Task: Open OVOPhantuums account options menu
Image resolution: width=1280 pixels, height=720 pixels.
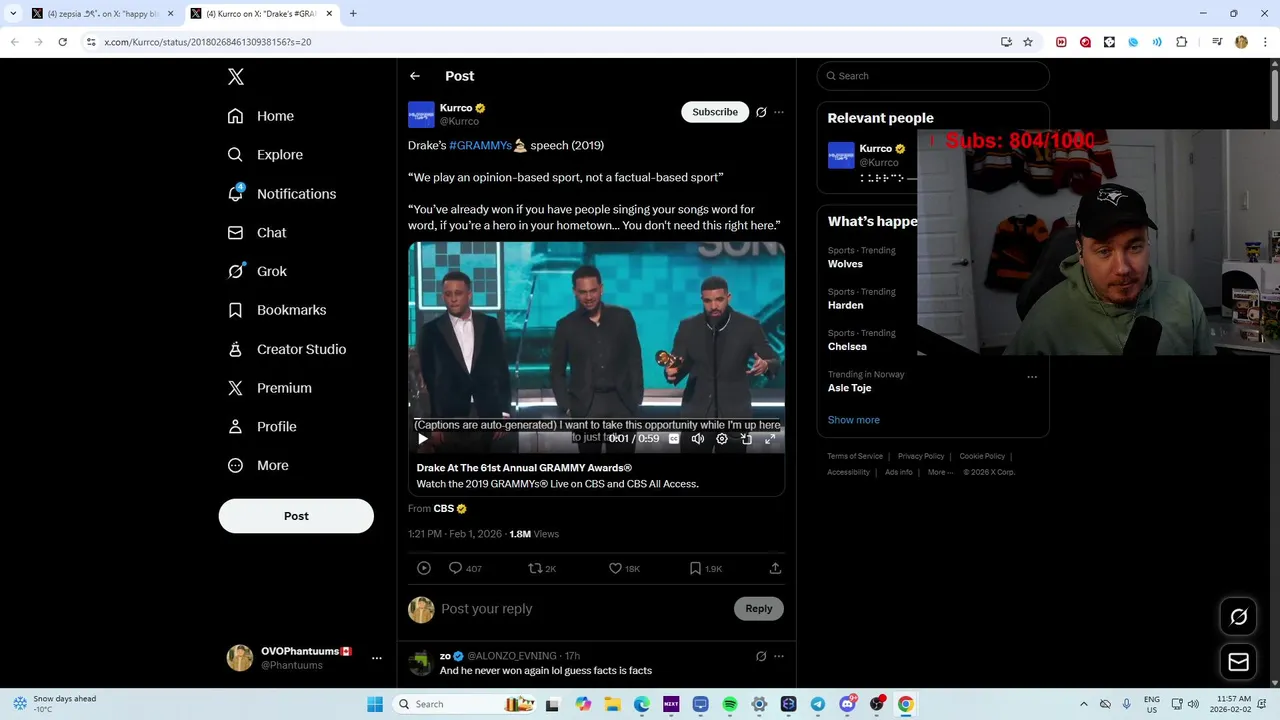Action: coord(376,658)
